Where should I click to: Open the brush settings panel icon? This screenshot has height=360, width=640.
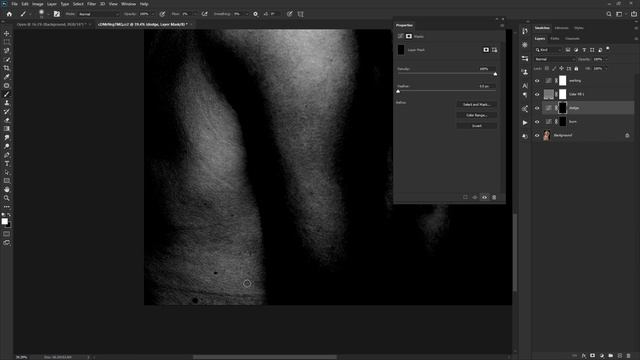click(x=57, y=14)
